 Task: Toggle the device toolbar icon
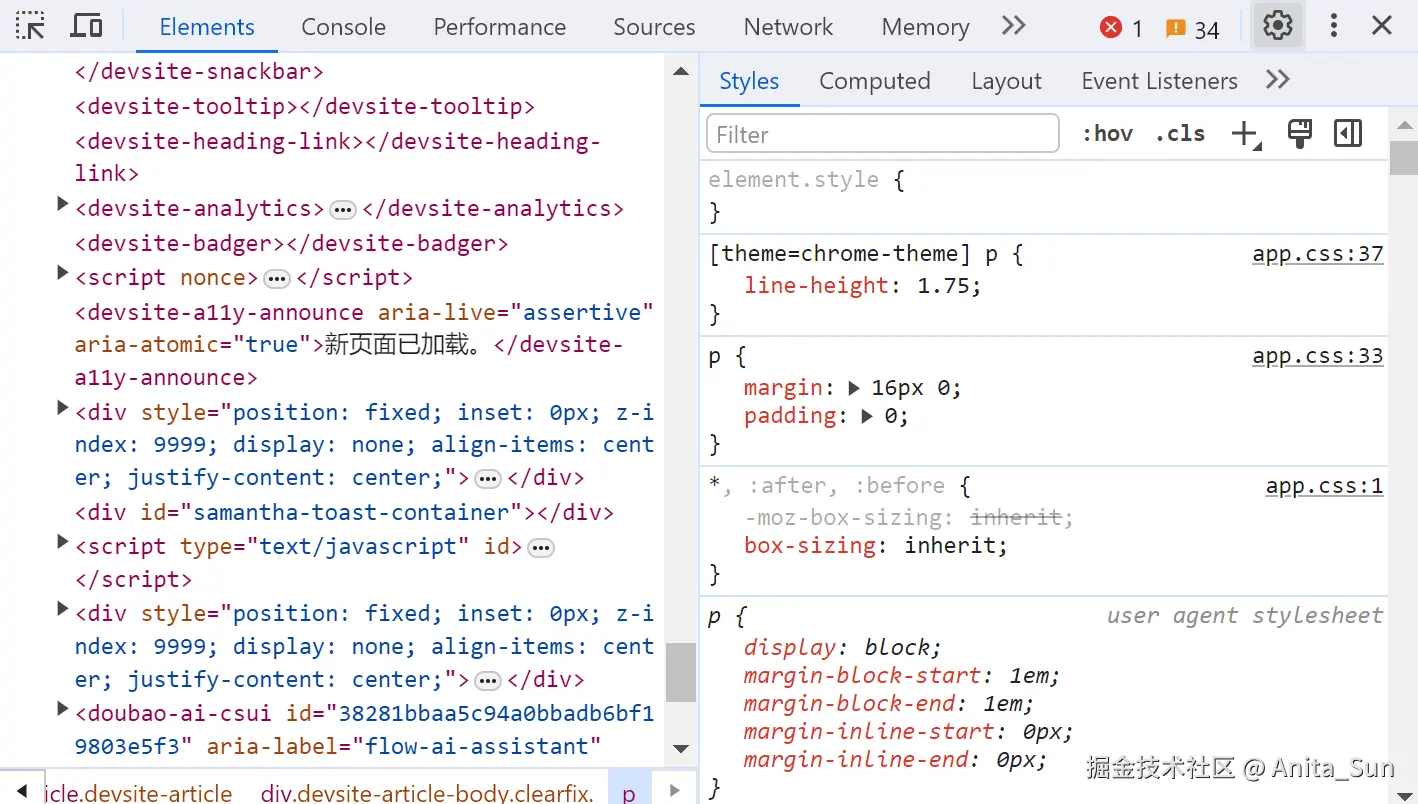[87, 26]
